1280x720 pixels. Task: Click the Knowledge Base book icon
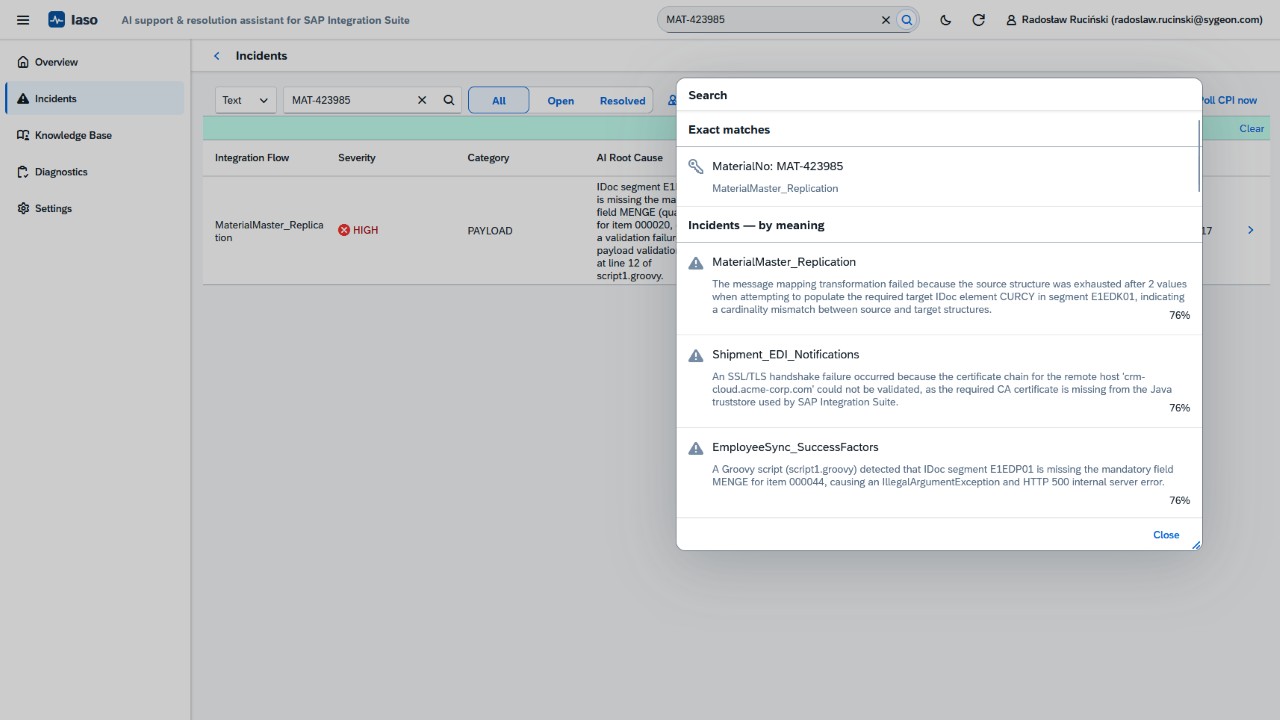(x=23, y=135)
